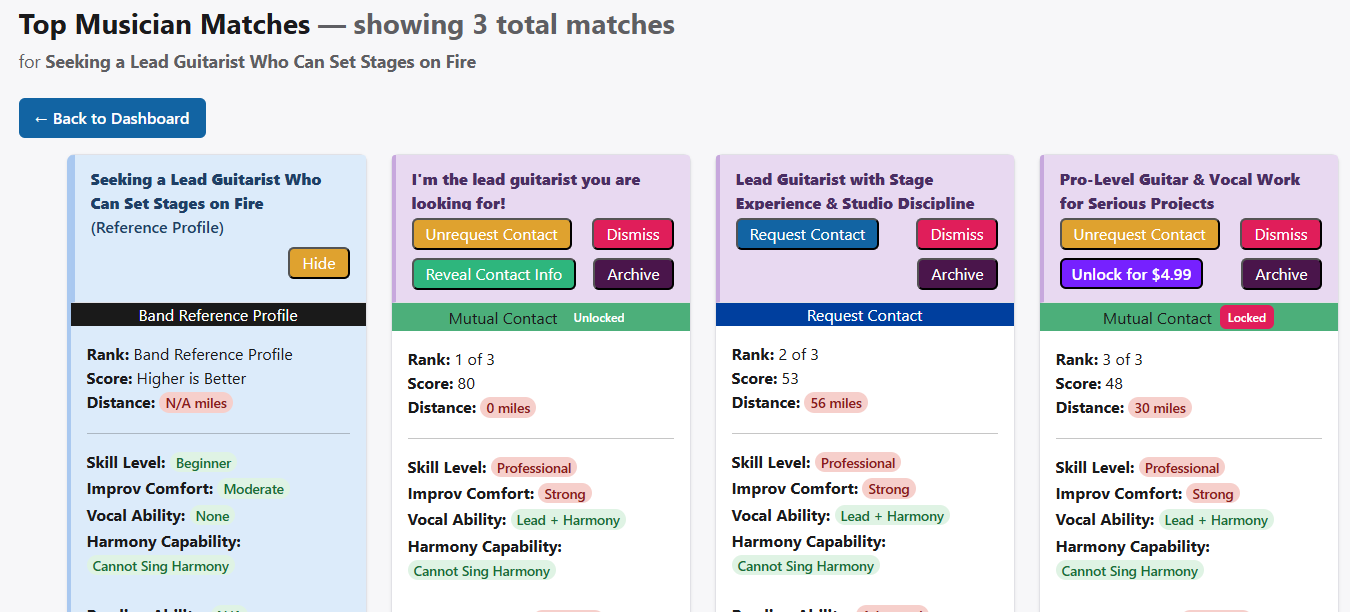Click the Professional skill badge on rank 1 match

(x=534, y=467)
